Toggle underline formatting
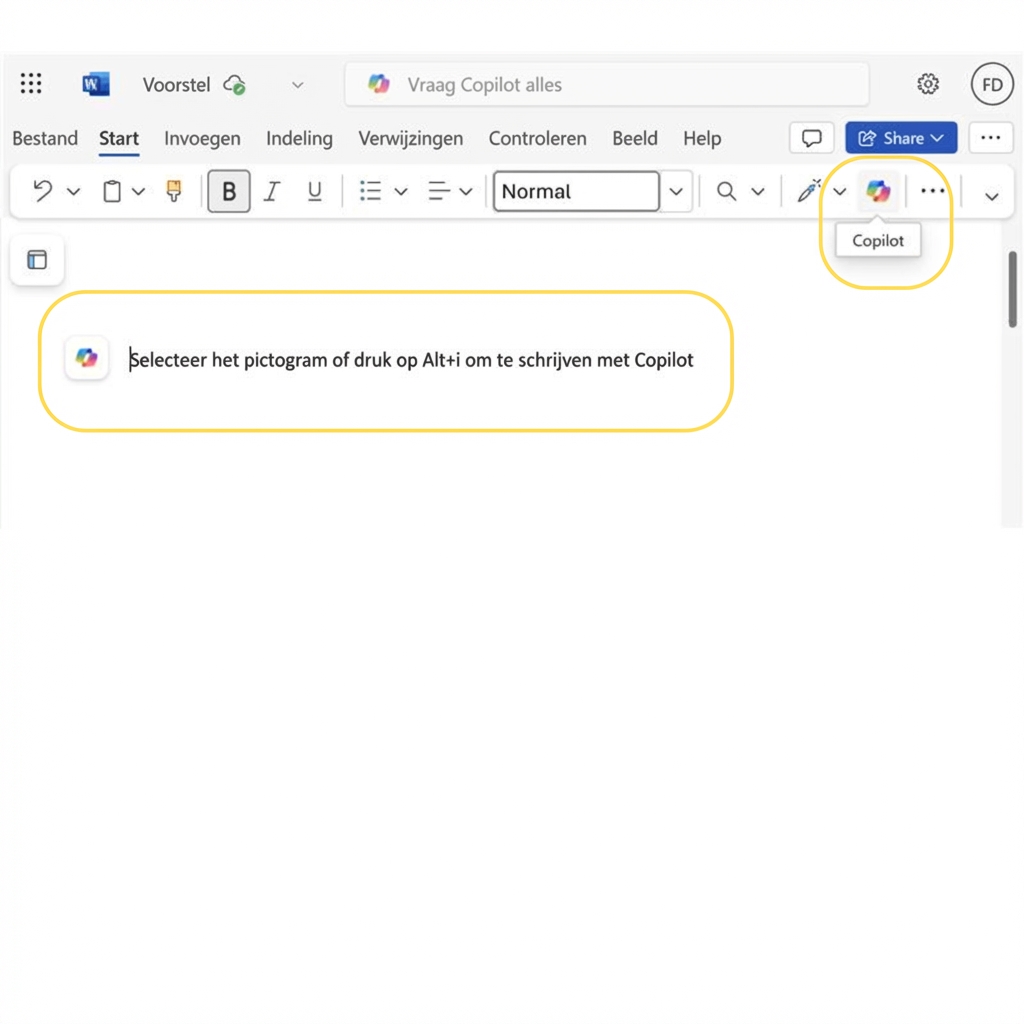This screenshot has height=1024, width=1024. pyautogui.click(x=314, y=191)
